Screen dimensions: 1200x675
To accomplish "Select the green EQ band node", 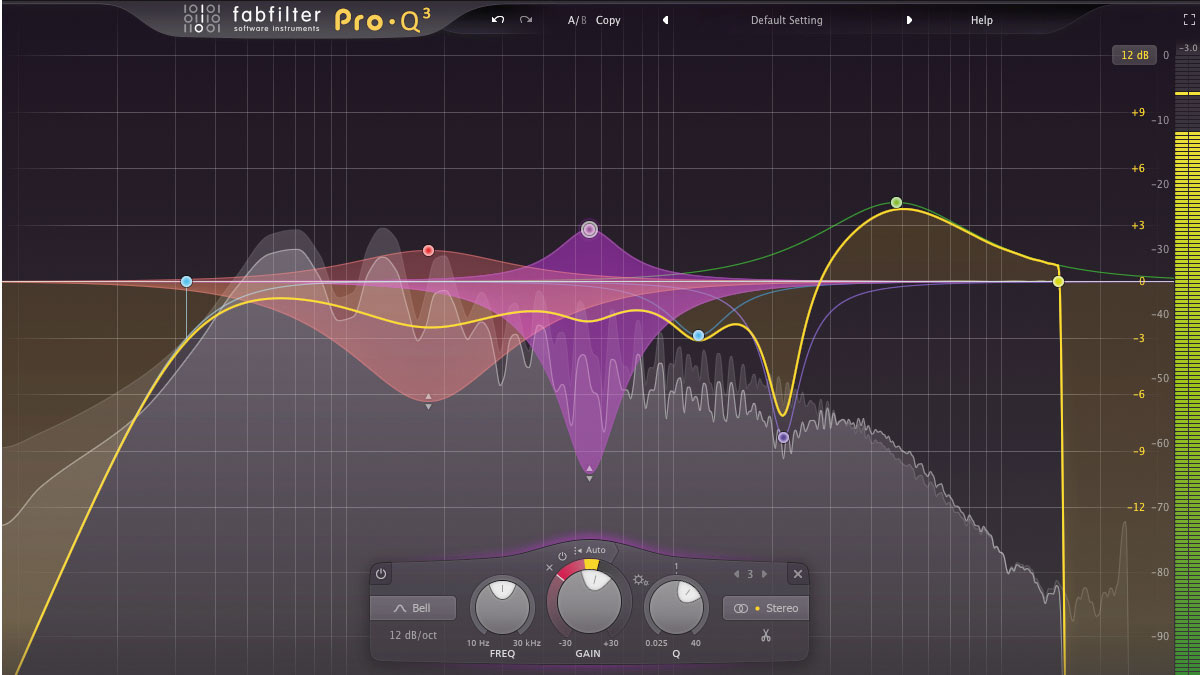I will [x=896, y=201].
